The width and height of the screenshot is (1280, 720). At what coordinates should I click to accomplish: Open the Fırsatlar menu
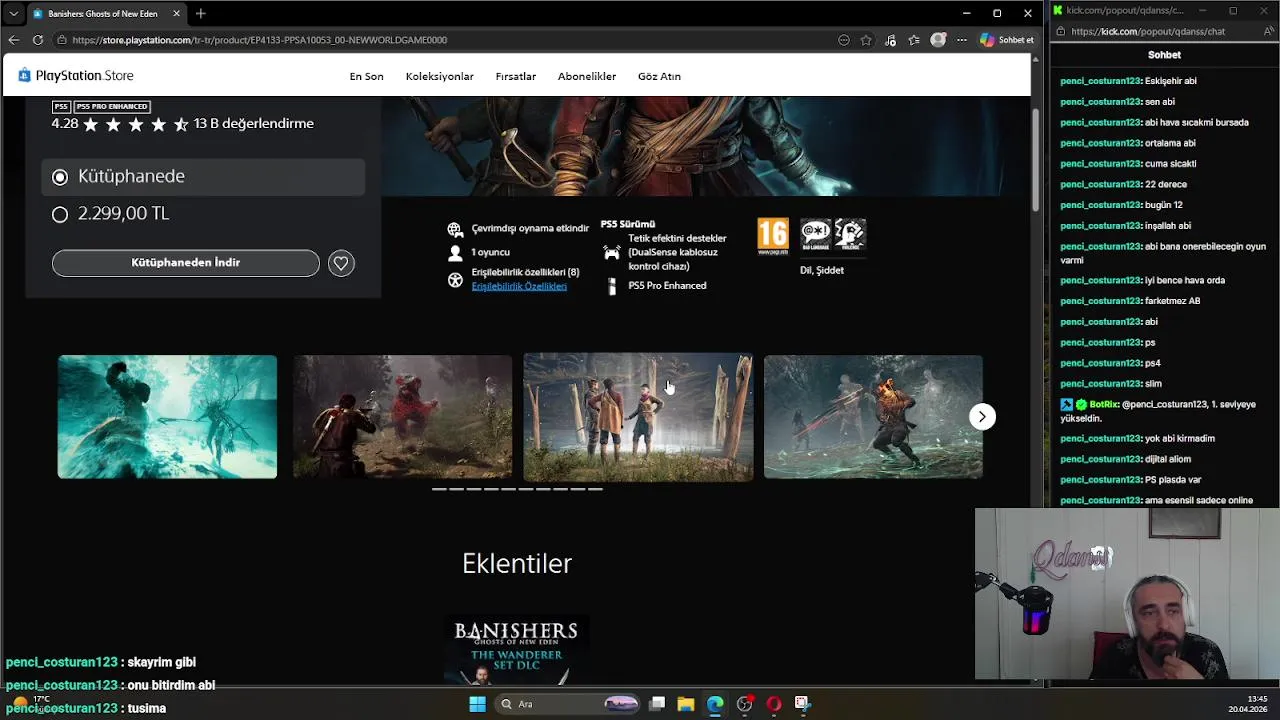[516, 77]
